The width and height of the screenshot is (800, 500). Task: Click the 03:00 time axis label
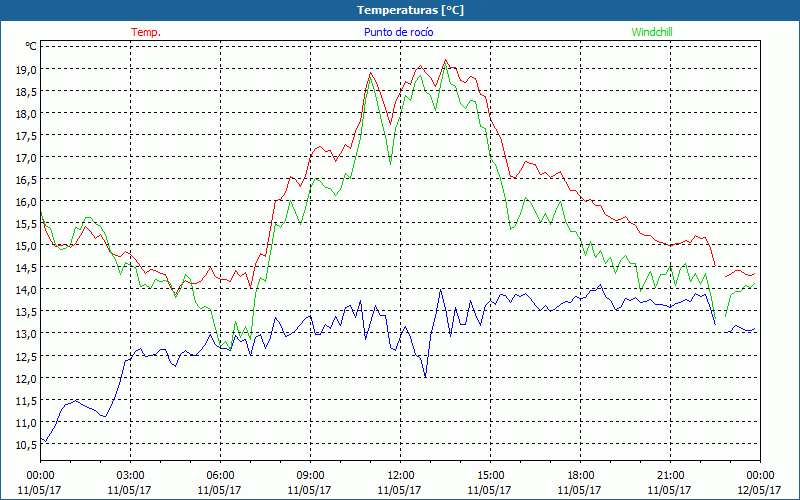tap(130, 476)
